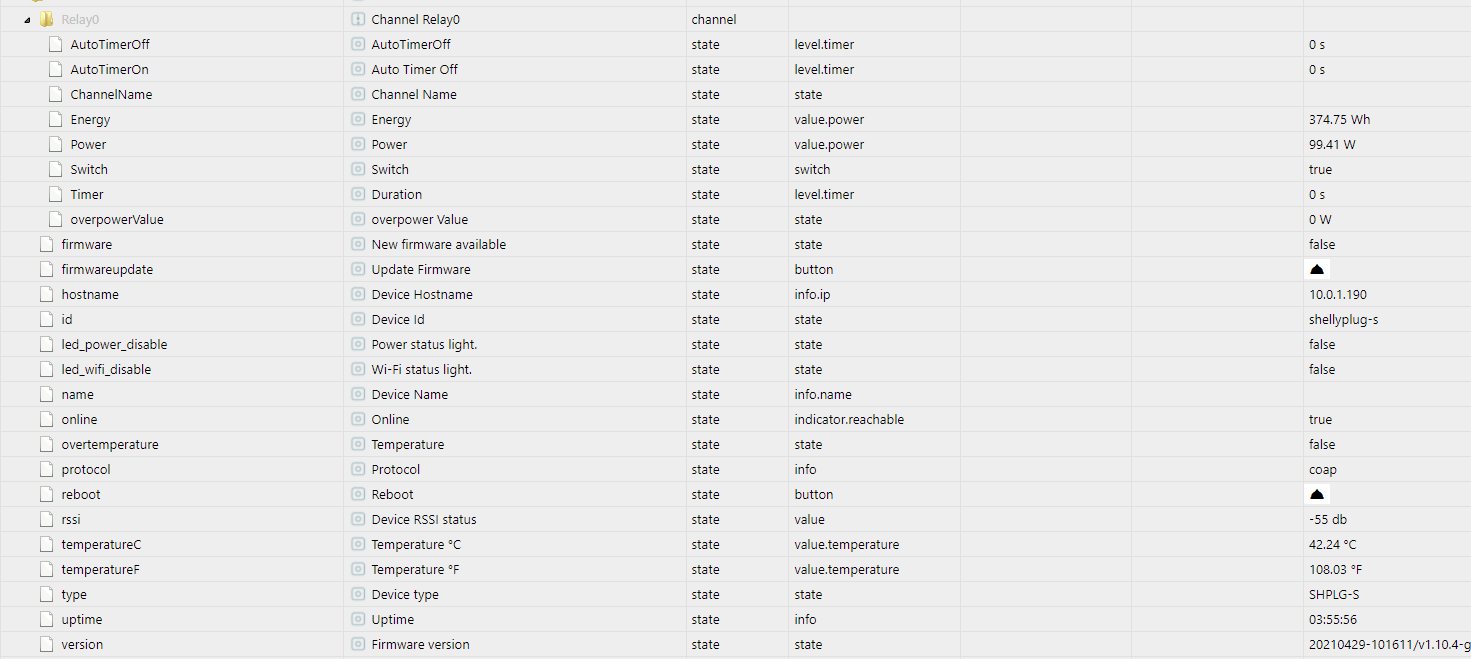1471x659 pixels.
Task: Click the state icon beside Firmware version
Action: (358, 645)
